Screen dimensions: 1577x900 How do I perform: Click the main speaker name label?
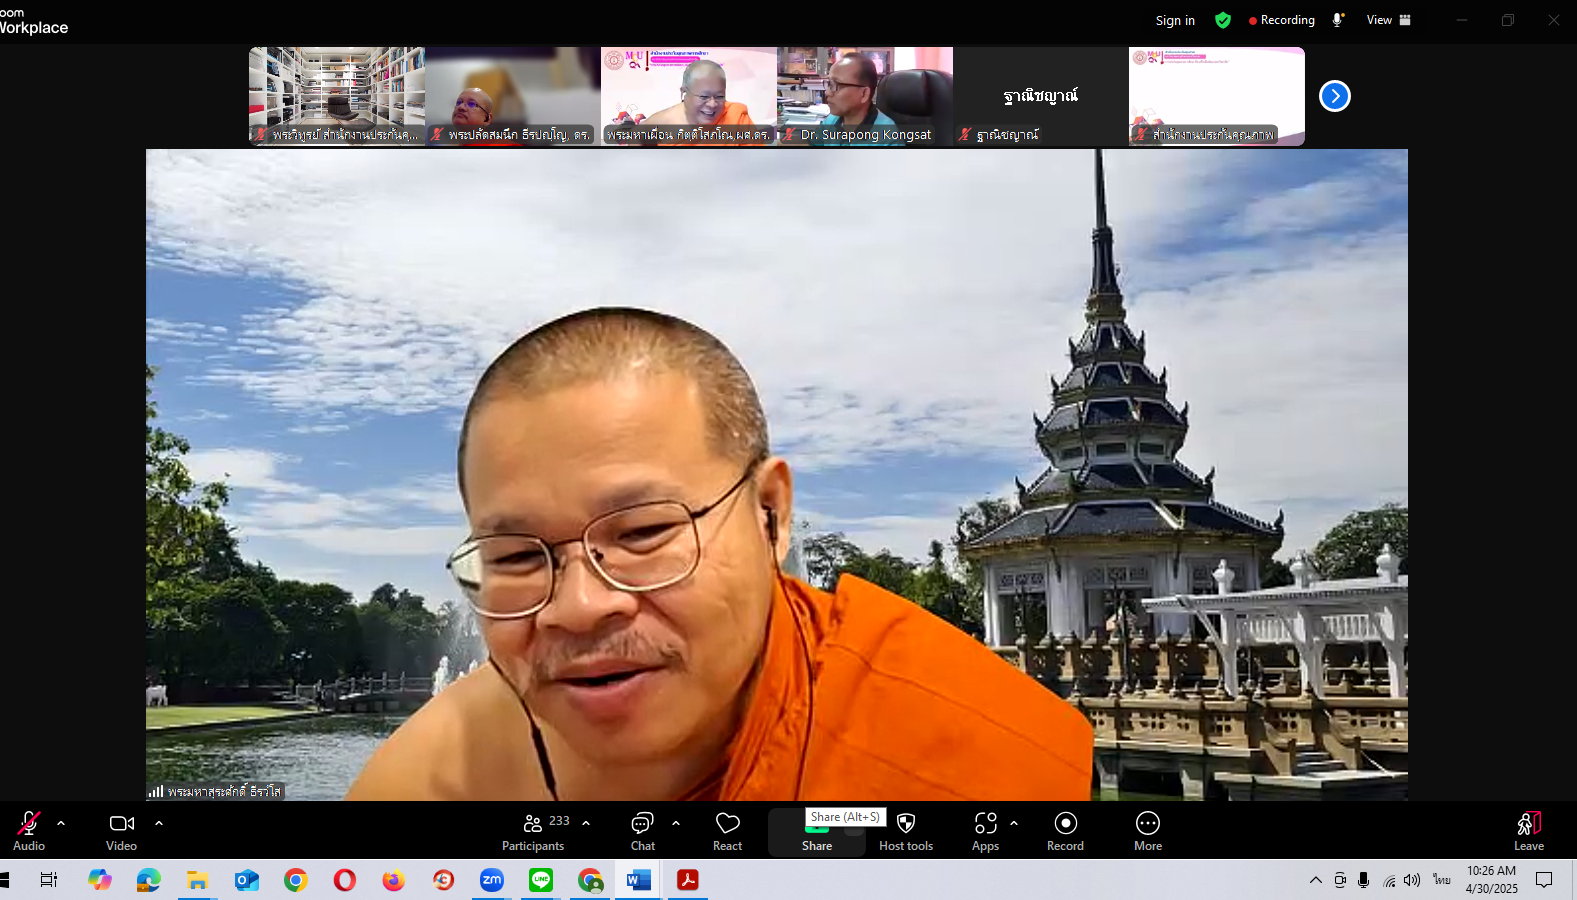pos(216,791)
